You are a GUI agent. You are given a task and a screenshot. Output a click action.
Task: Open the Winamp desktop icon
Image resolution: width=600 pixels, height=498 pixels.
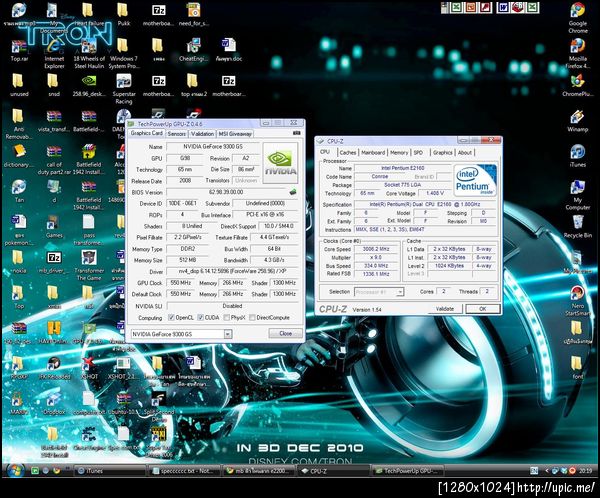[x=577, y=121]
